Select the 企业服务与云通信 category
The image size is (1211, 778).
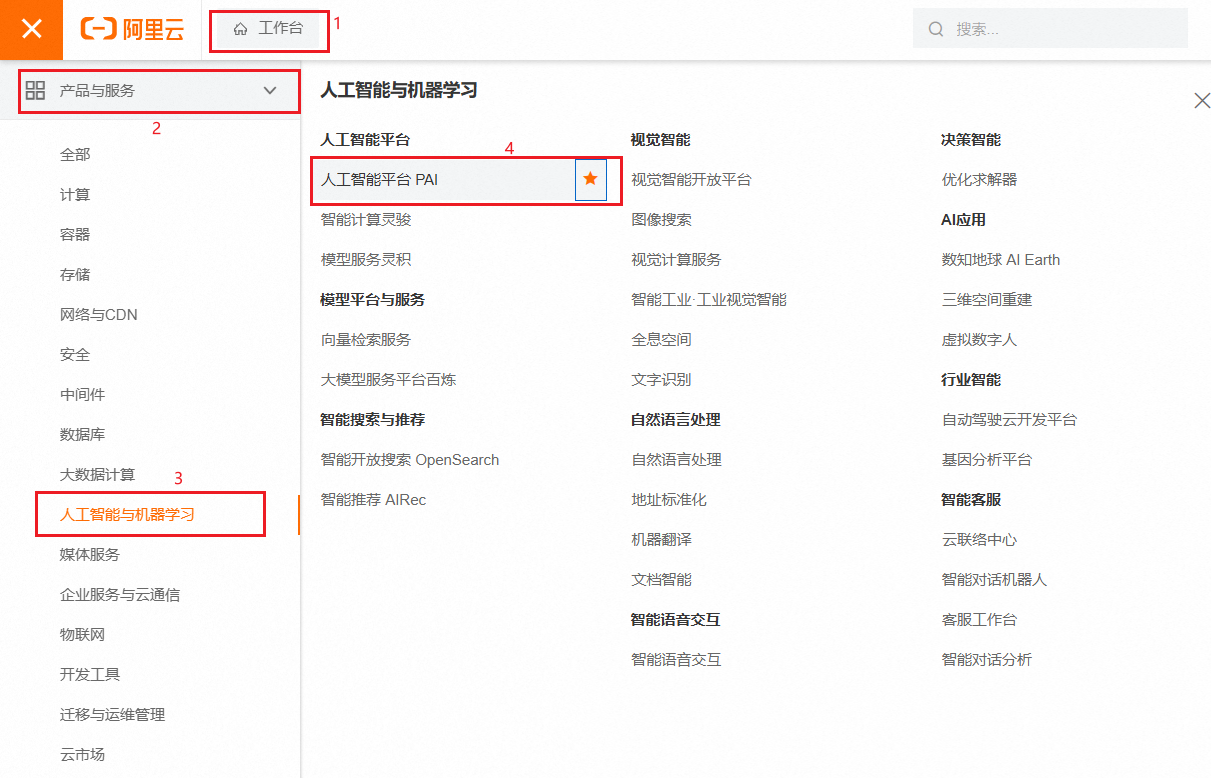tap(120, 595)
